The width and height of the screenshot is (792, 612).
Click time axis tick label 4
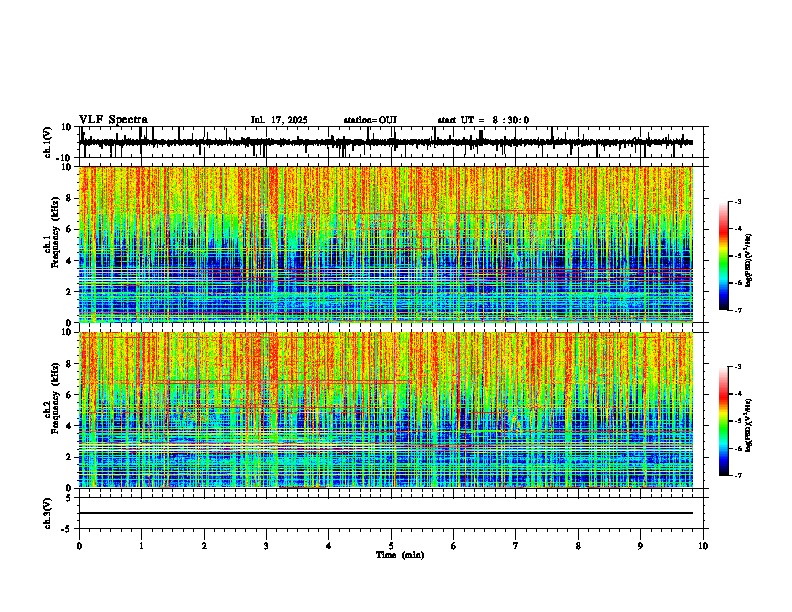tap(329, 546)
